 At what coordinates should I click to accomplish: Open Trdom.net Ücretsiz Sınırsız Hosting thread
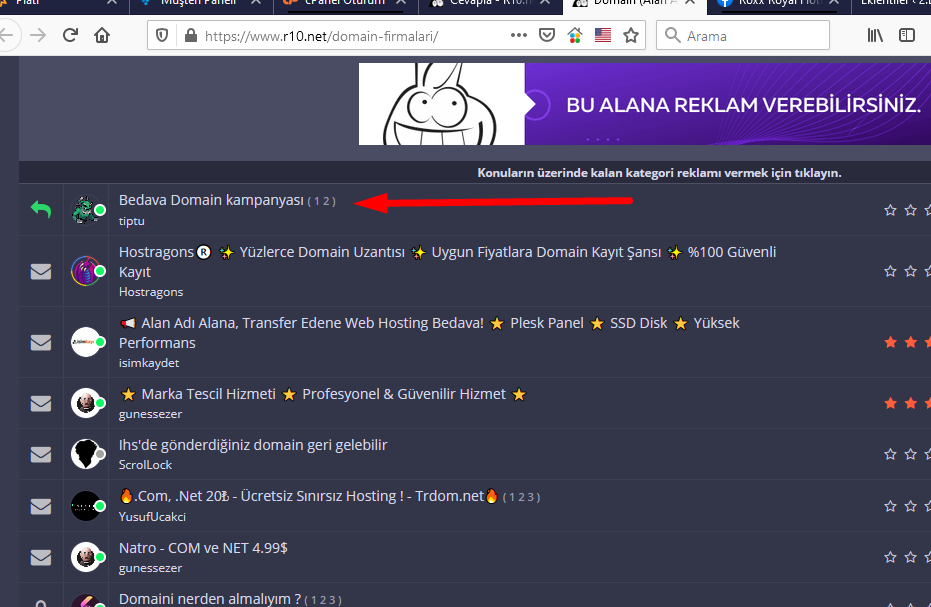tap(309, 496)
